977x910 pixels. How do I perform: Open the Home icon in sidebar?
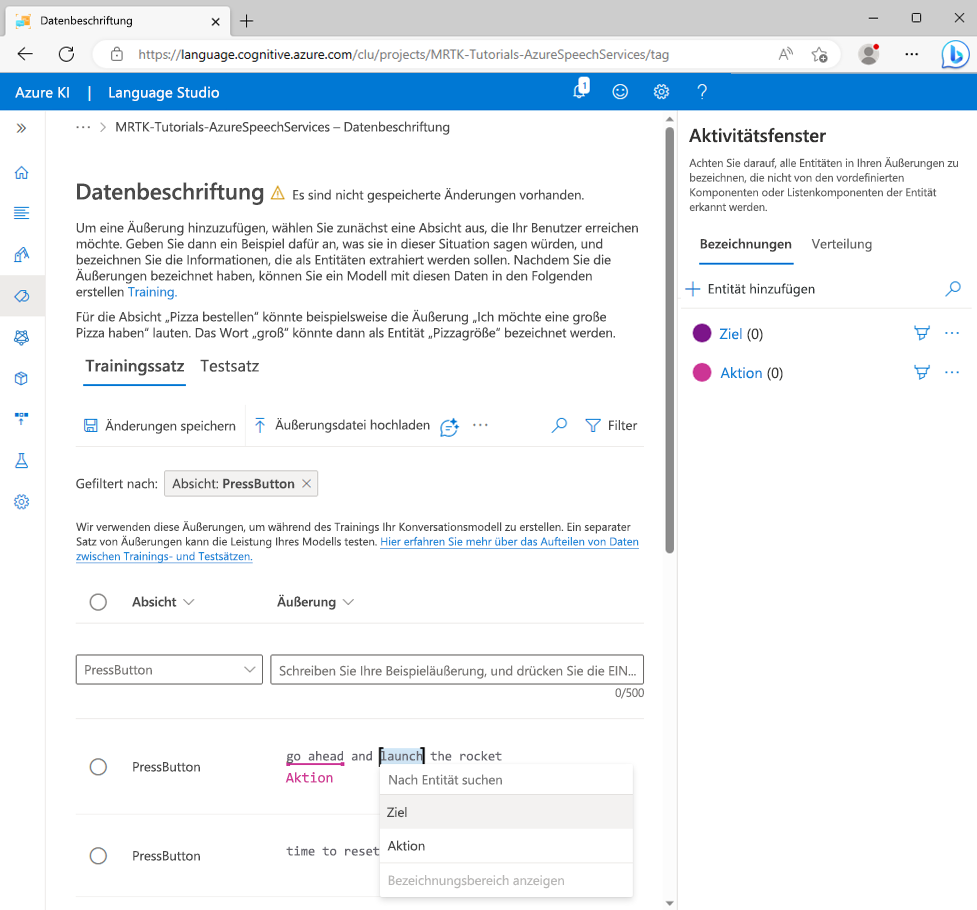click(x=21, y=173)
